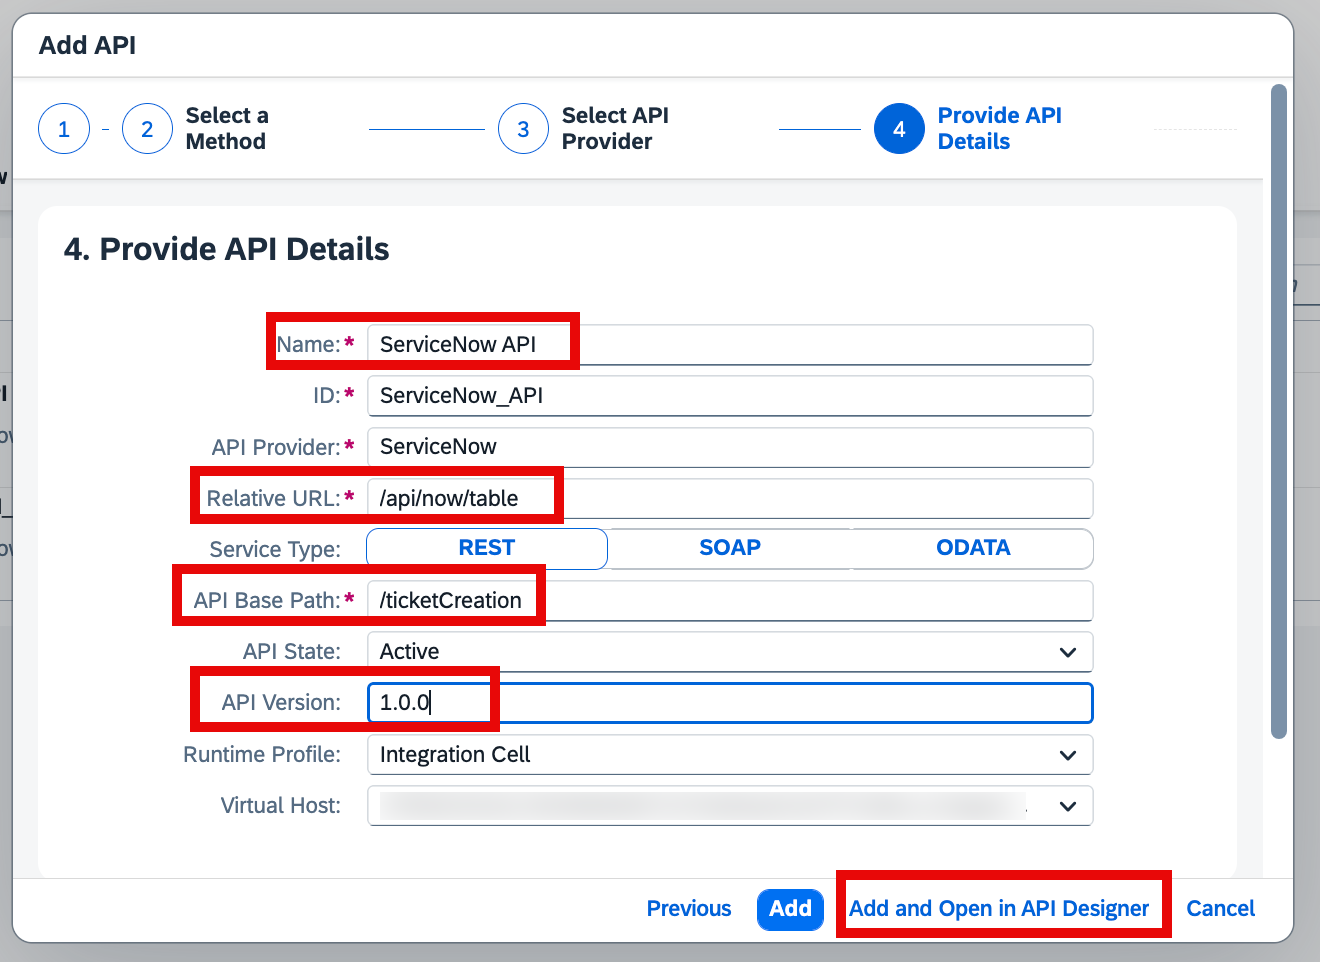1320x962 pixels.
Task: Click wizard step 1 circle
Action: click(64, 129)
